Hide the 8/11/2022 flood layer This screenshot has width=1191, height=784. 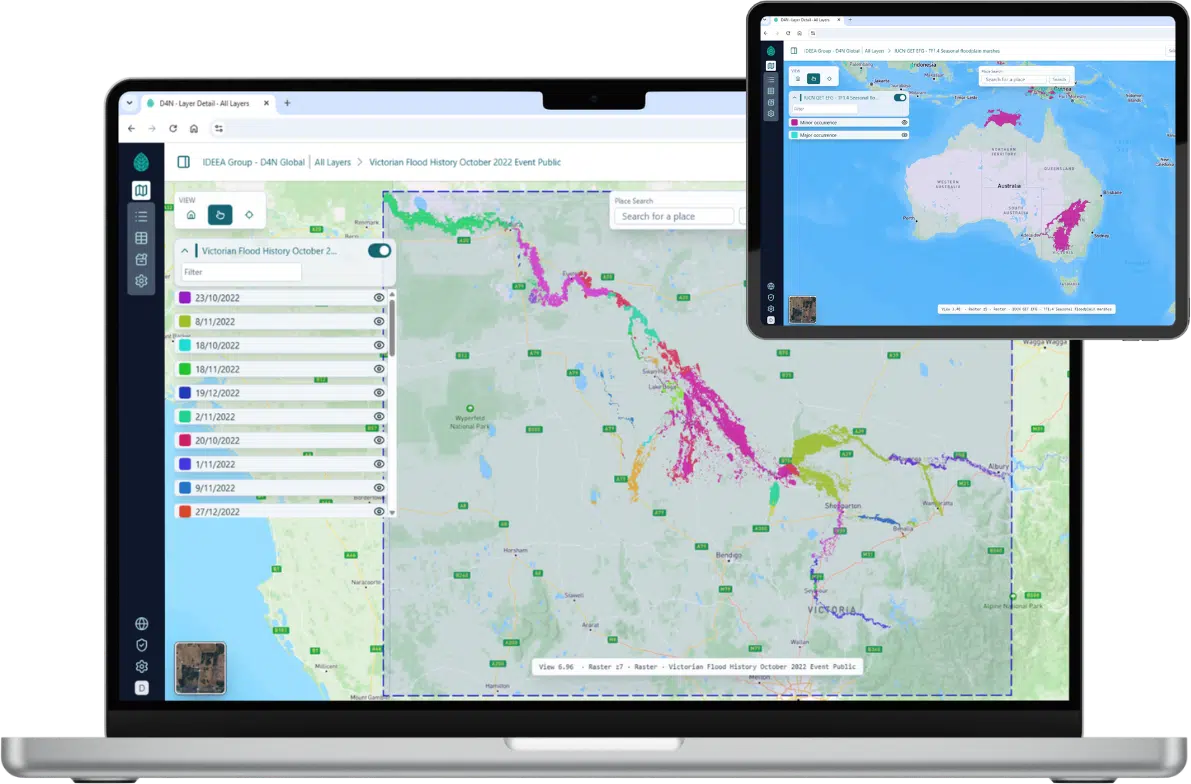tap(379, 321)
